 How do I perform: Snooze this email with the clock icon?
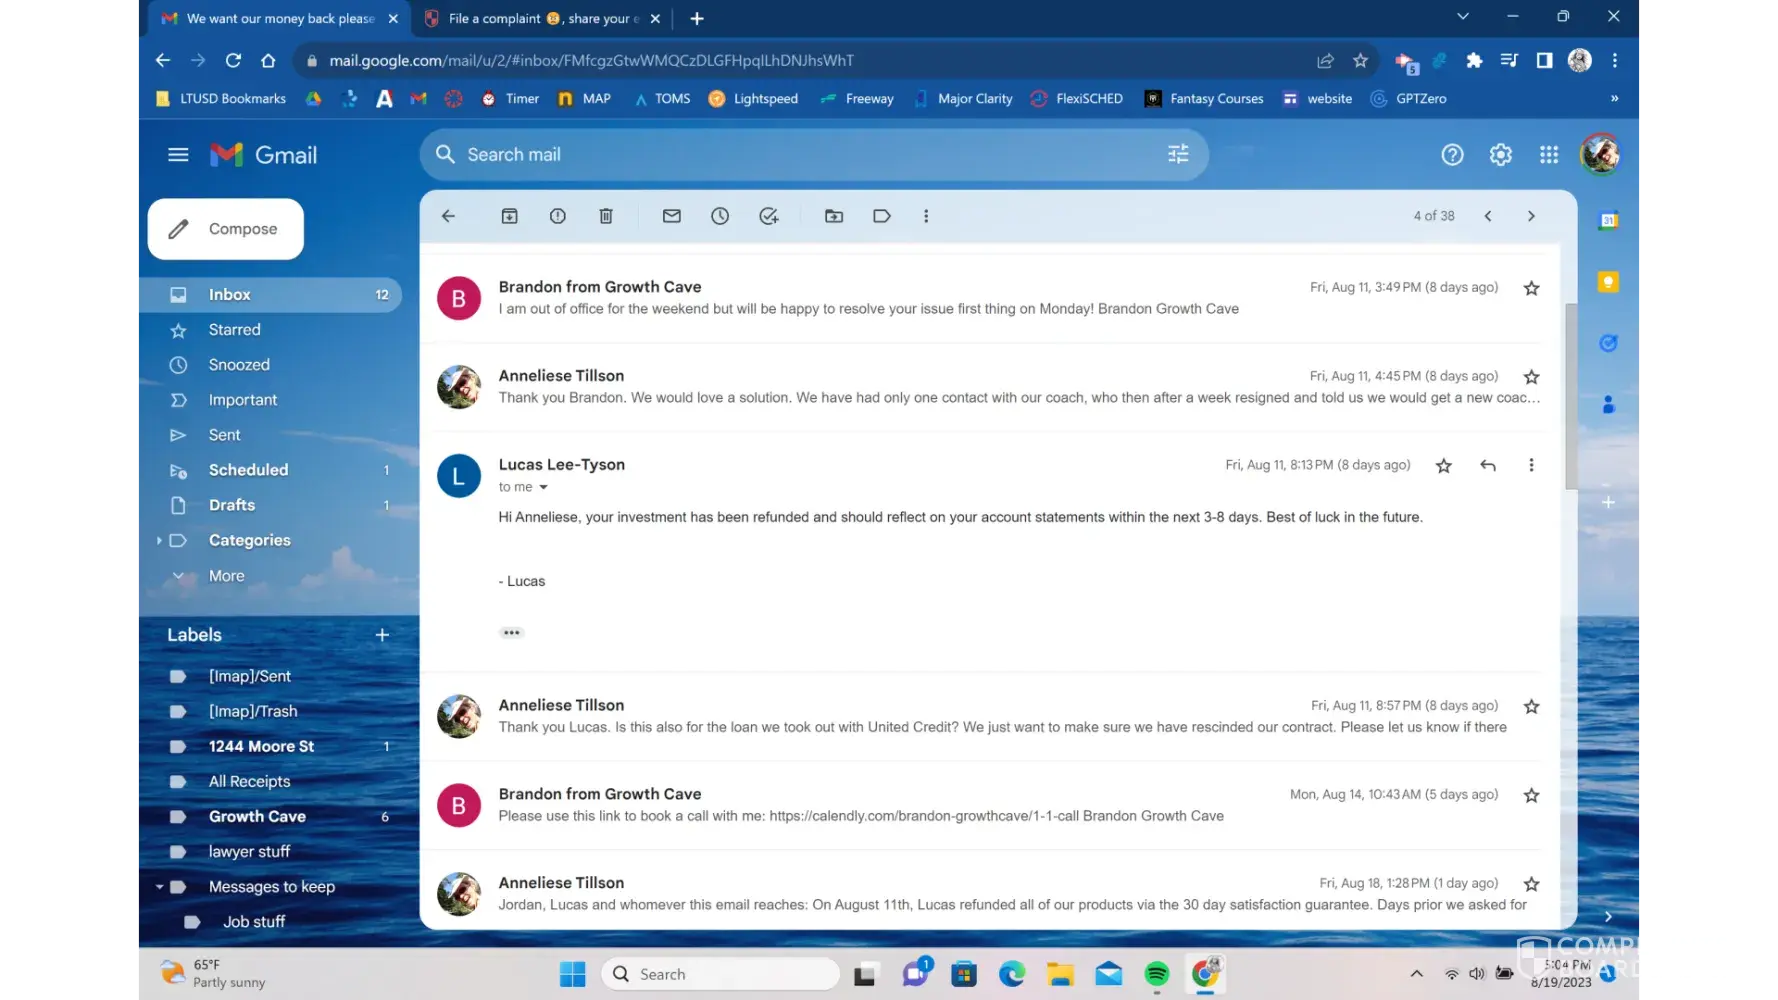coord(720,216)
